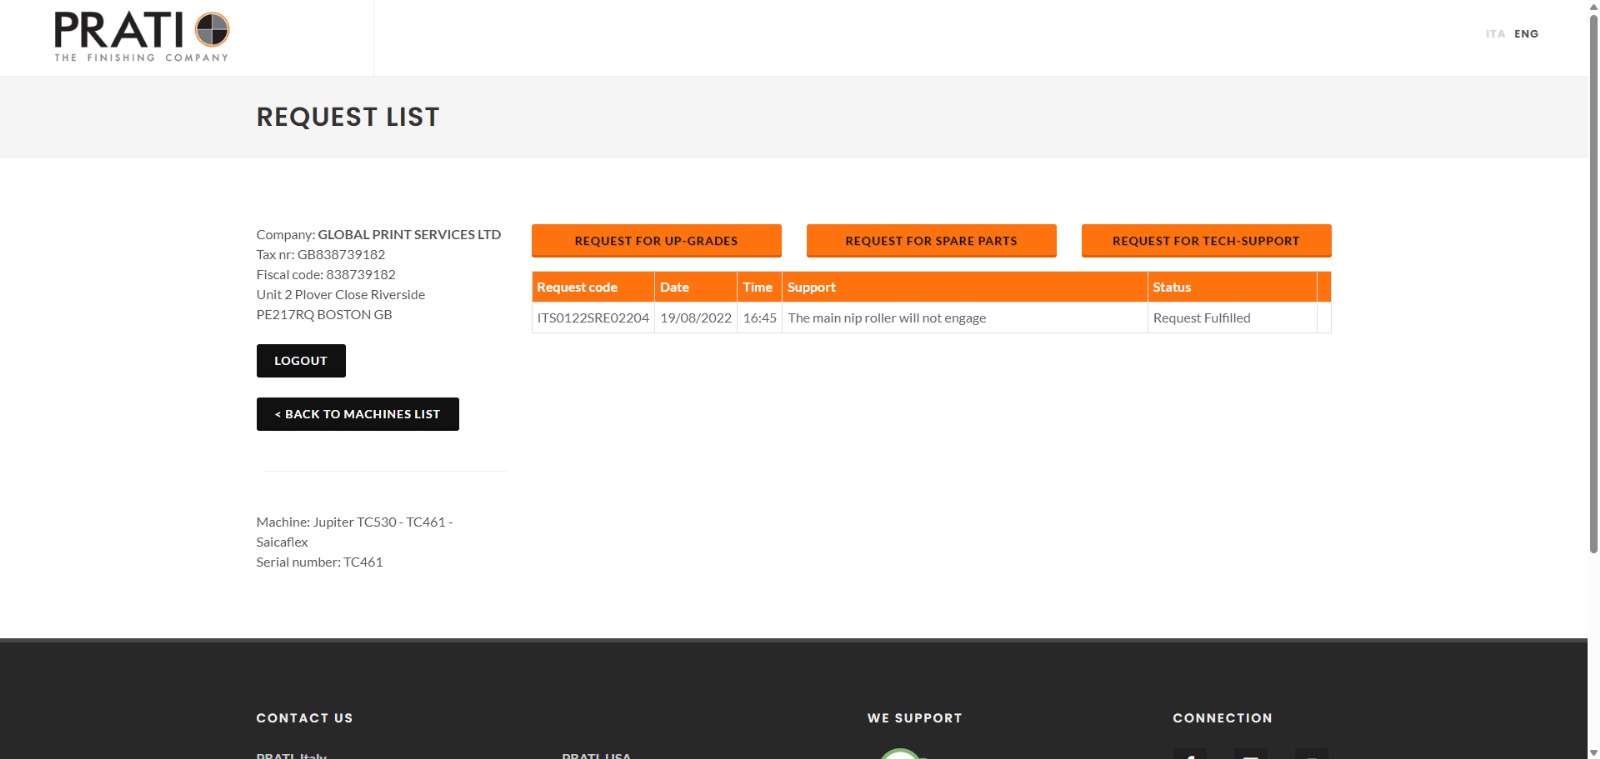Switch the site language to ITA
Viewport: 1600px width, 759px height.
1495,34
